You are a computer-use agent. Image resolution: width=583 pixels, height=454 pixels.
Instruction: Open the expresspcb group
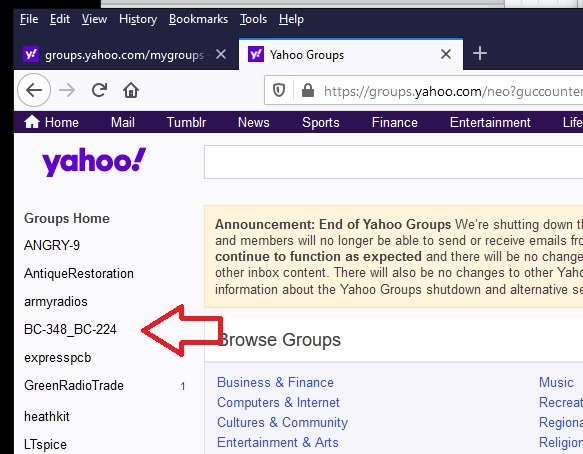[58, 358]
